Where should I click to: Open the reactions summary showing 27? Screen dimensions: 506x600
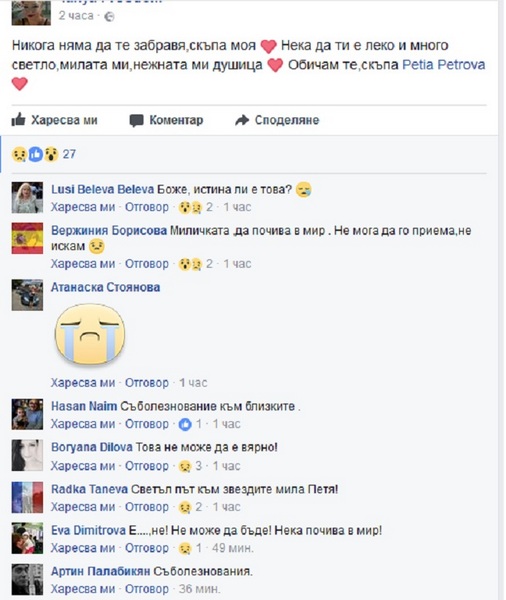[x=44, y=154]
